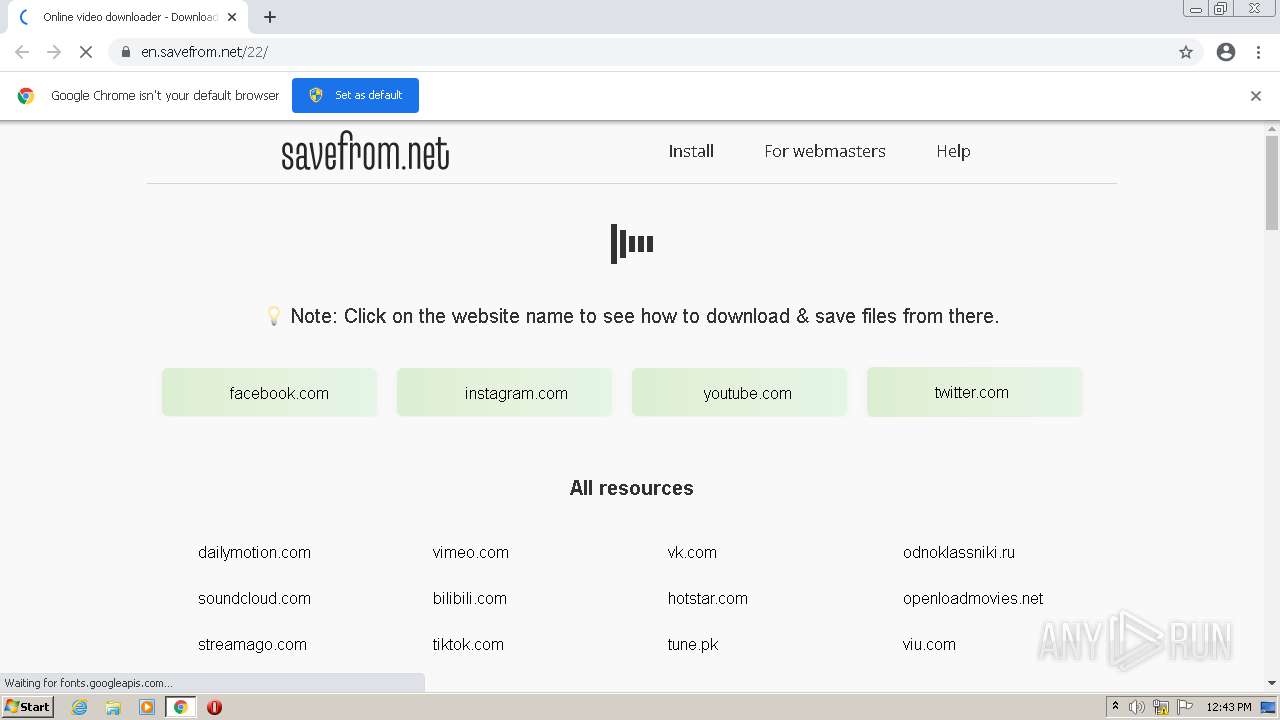Click the scrollbar up arrow
This screenshot has height=720, width=1280.
point(1272,128)
